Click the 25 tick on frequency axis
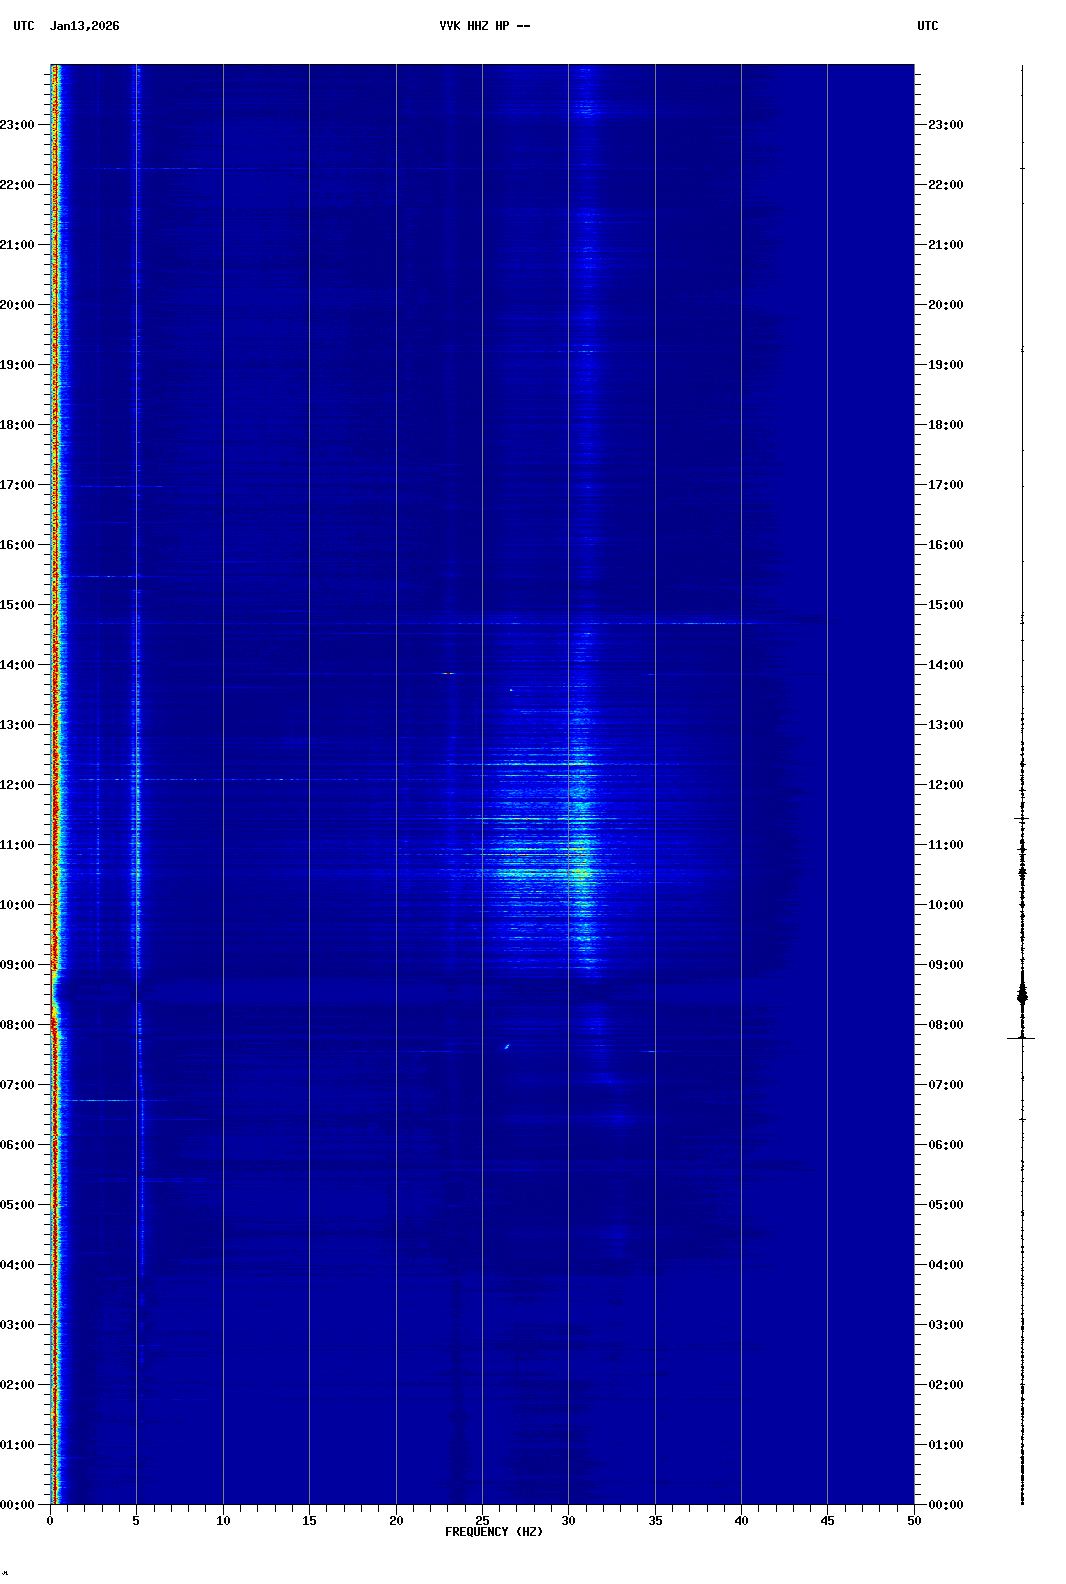This screenshot has width=1066, height=1584. [482, 1521]
